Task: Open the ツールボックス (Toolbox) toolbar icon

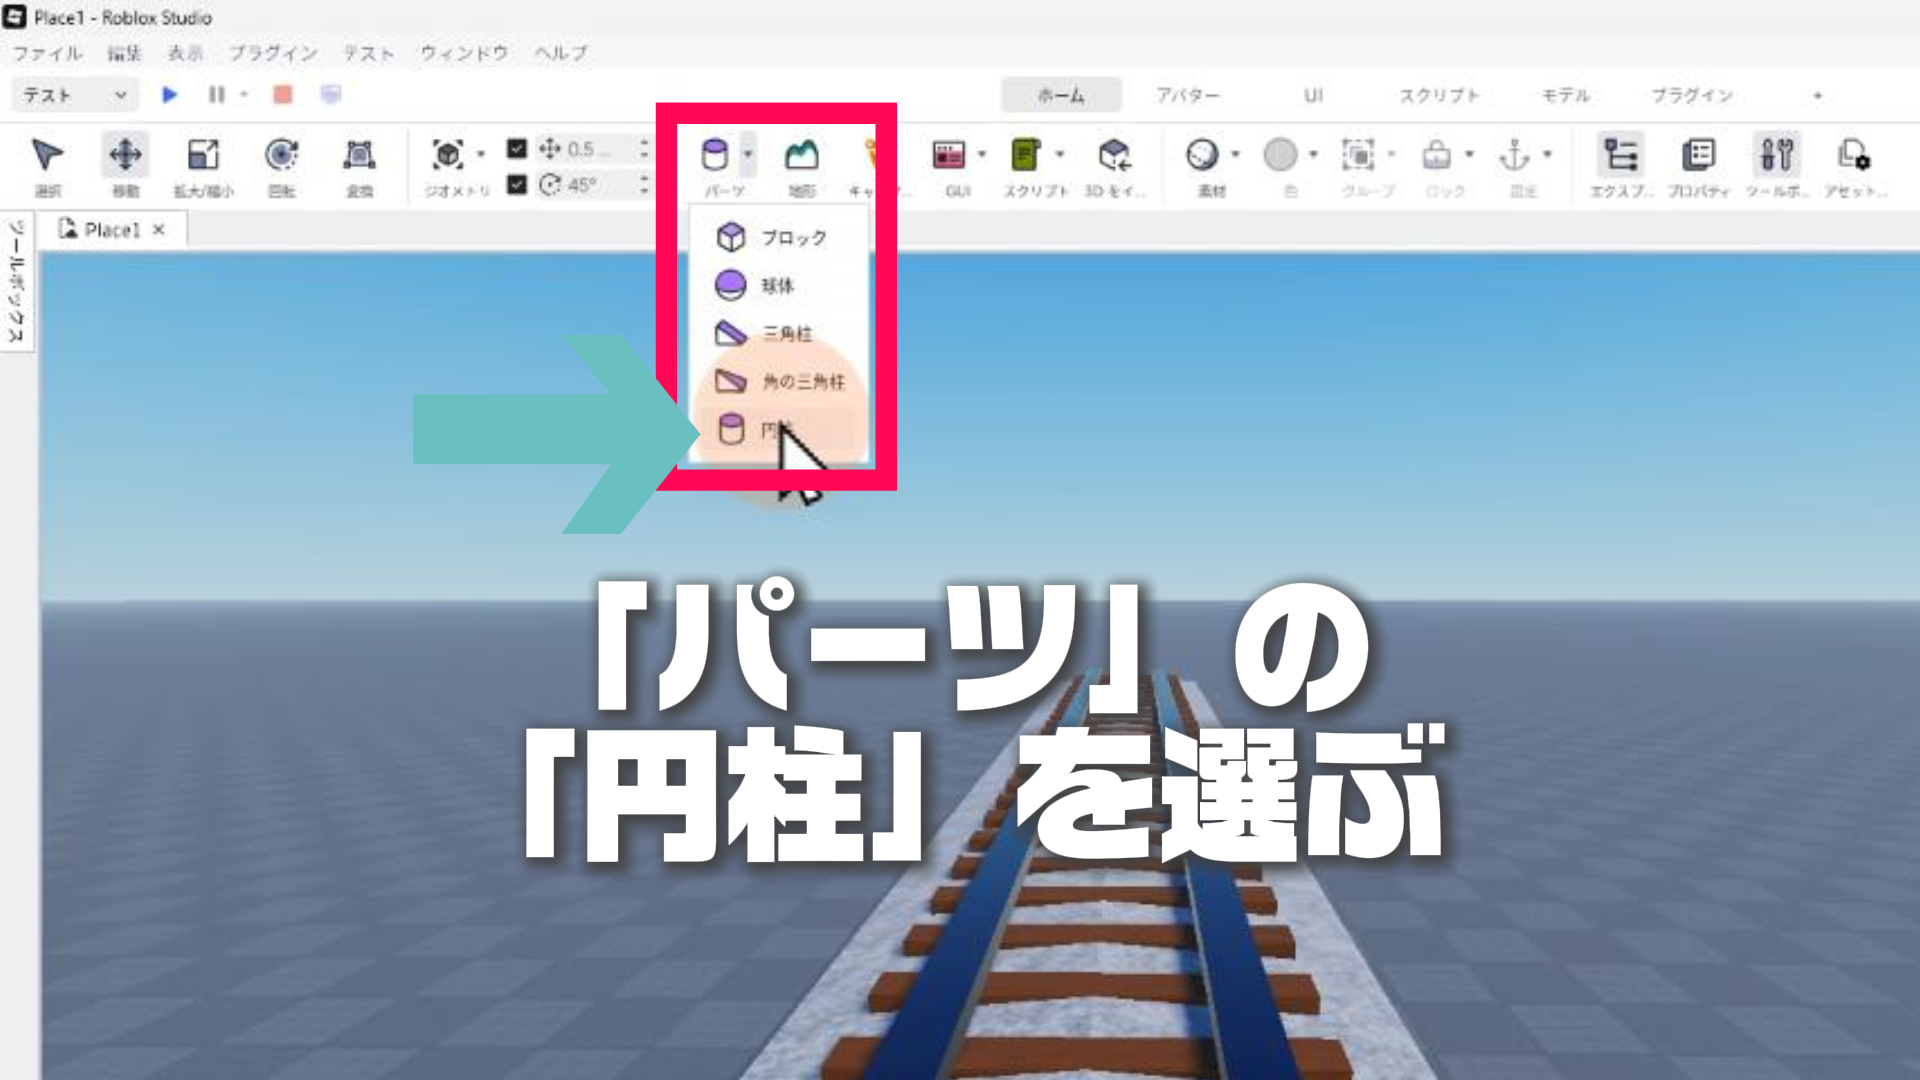Action: point(1776,156)
